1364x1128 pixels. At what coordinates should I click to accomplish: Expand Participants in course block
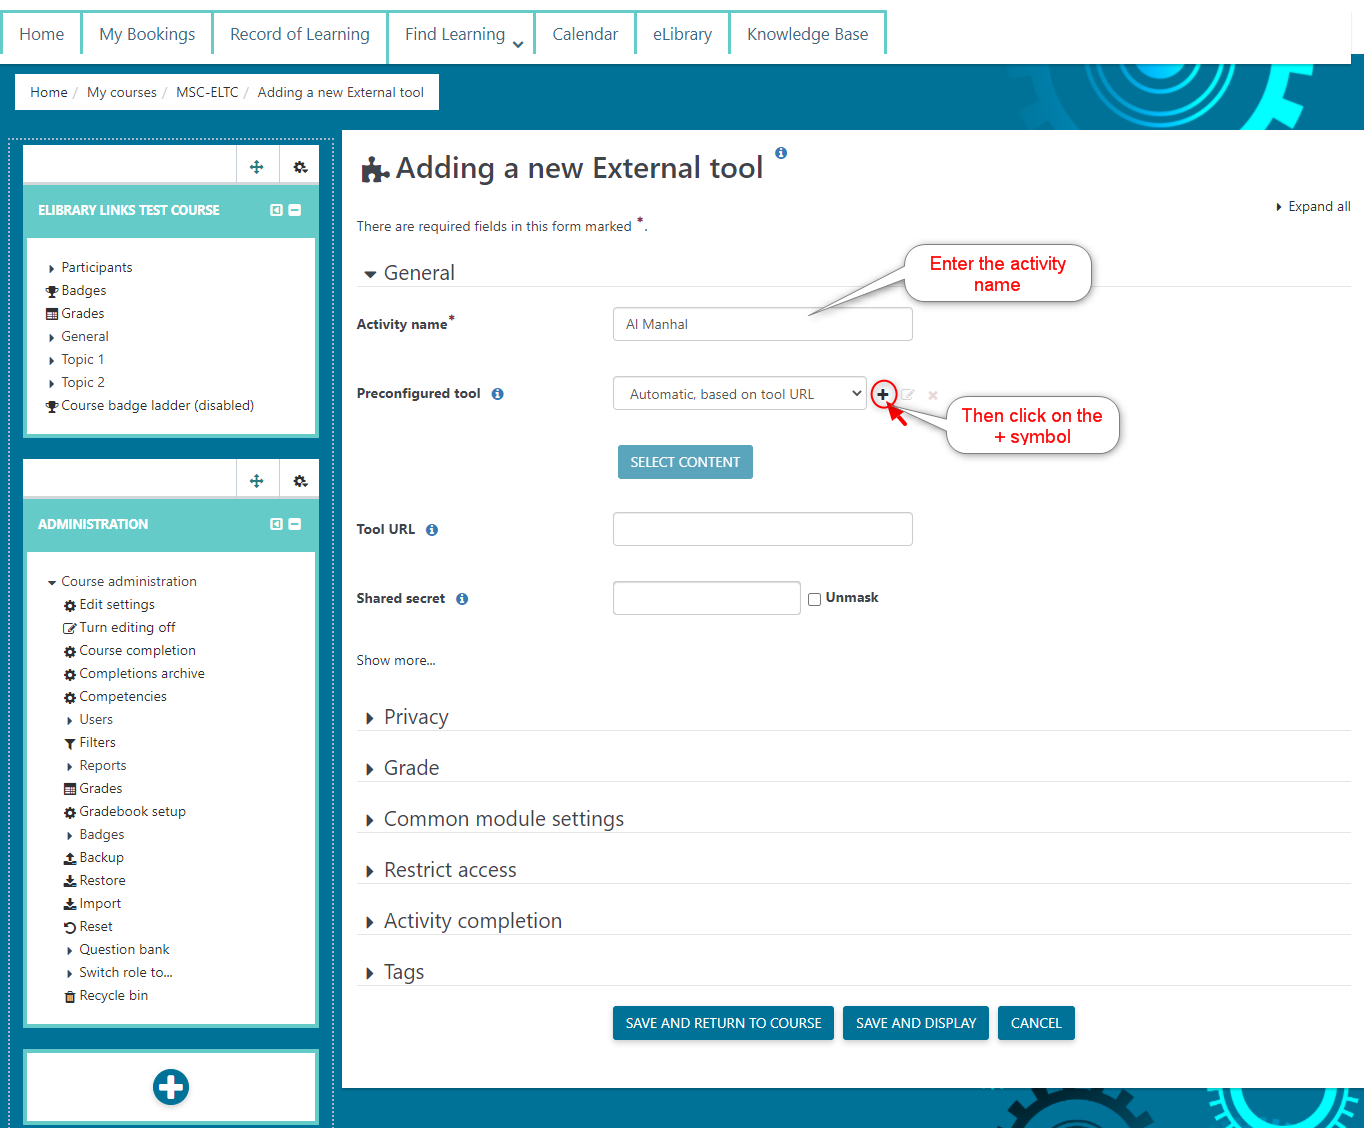[x=90, y=268]
